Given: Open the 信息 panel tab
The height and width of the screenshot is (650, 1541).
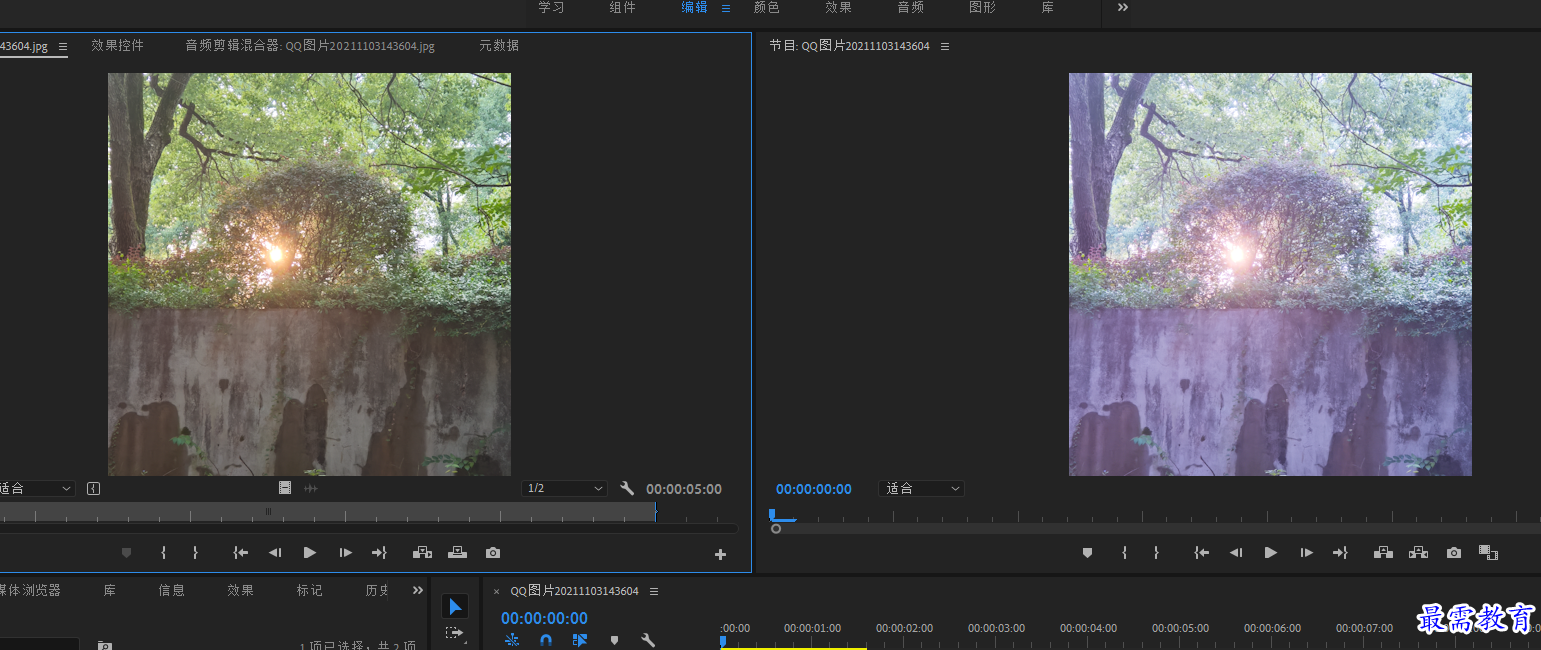Looking at the screenshot, I should point(171,590).
